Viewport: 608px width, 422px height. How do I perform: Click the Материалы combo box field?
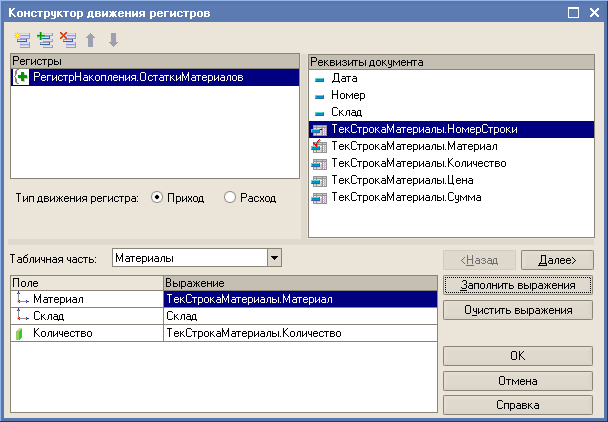click(x=190, y=258)
